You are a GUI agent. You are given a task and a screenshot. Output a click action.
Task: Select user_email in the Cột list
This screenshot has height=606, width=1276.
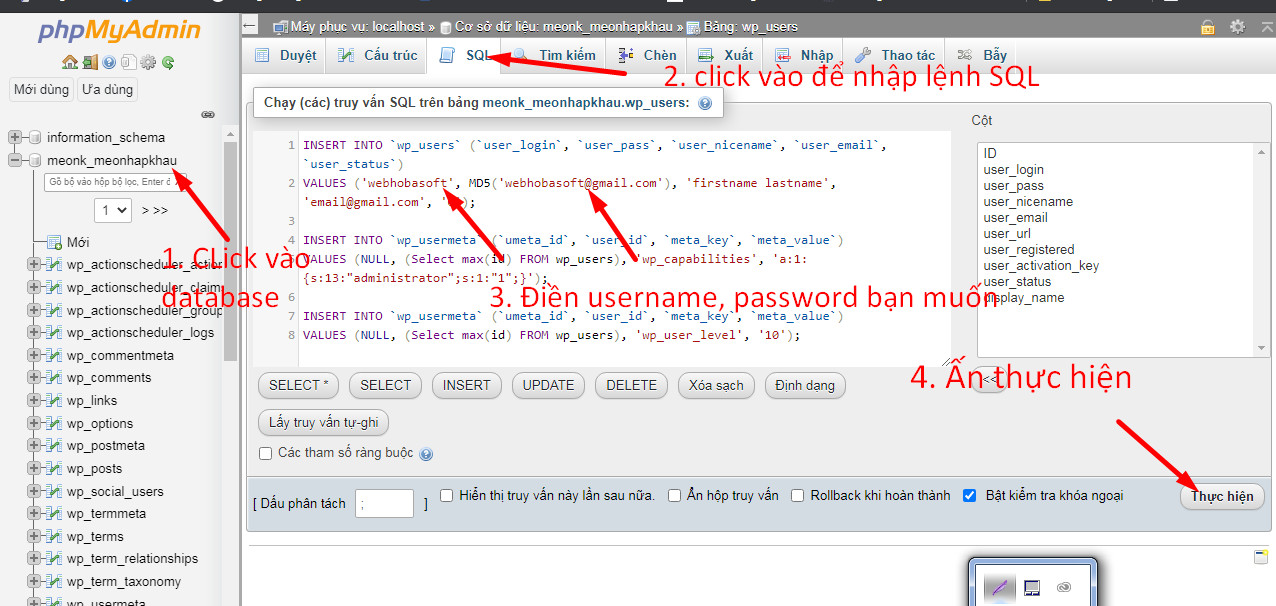coord(1016,218)
